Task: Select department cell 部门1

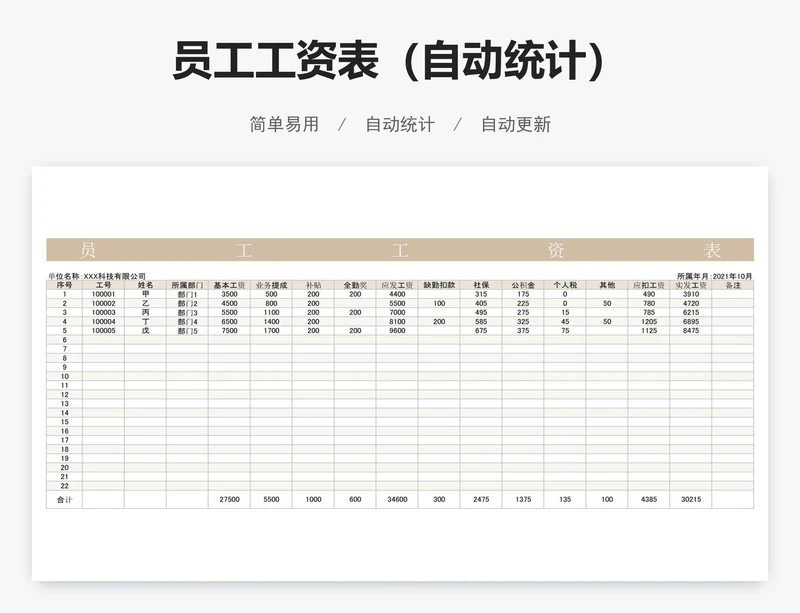Action: [187, 295]
